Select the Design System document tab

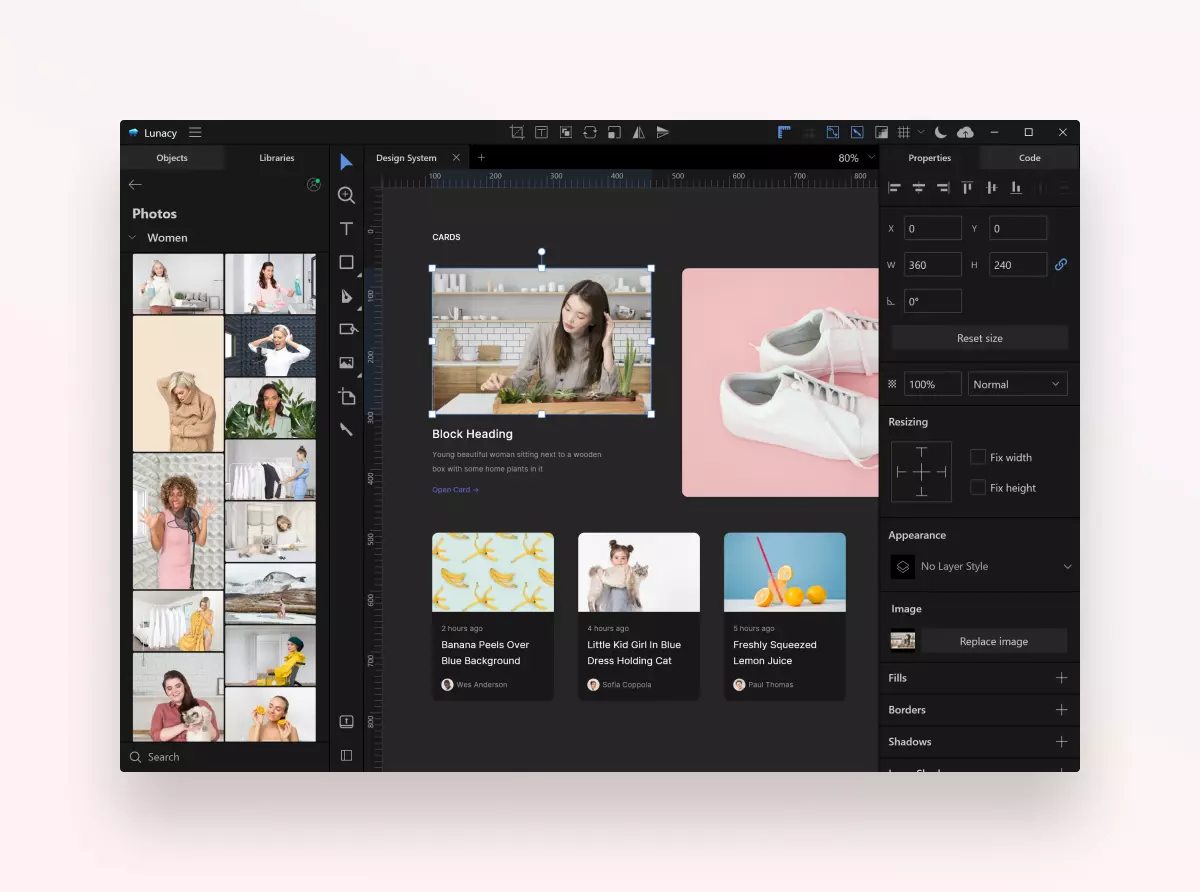tap(406, 158)
